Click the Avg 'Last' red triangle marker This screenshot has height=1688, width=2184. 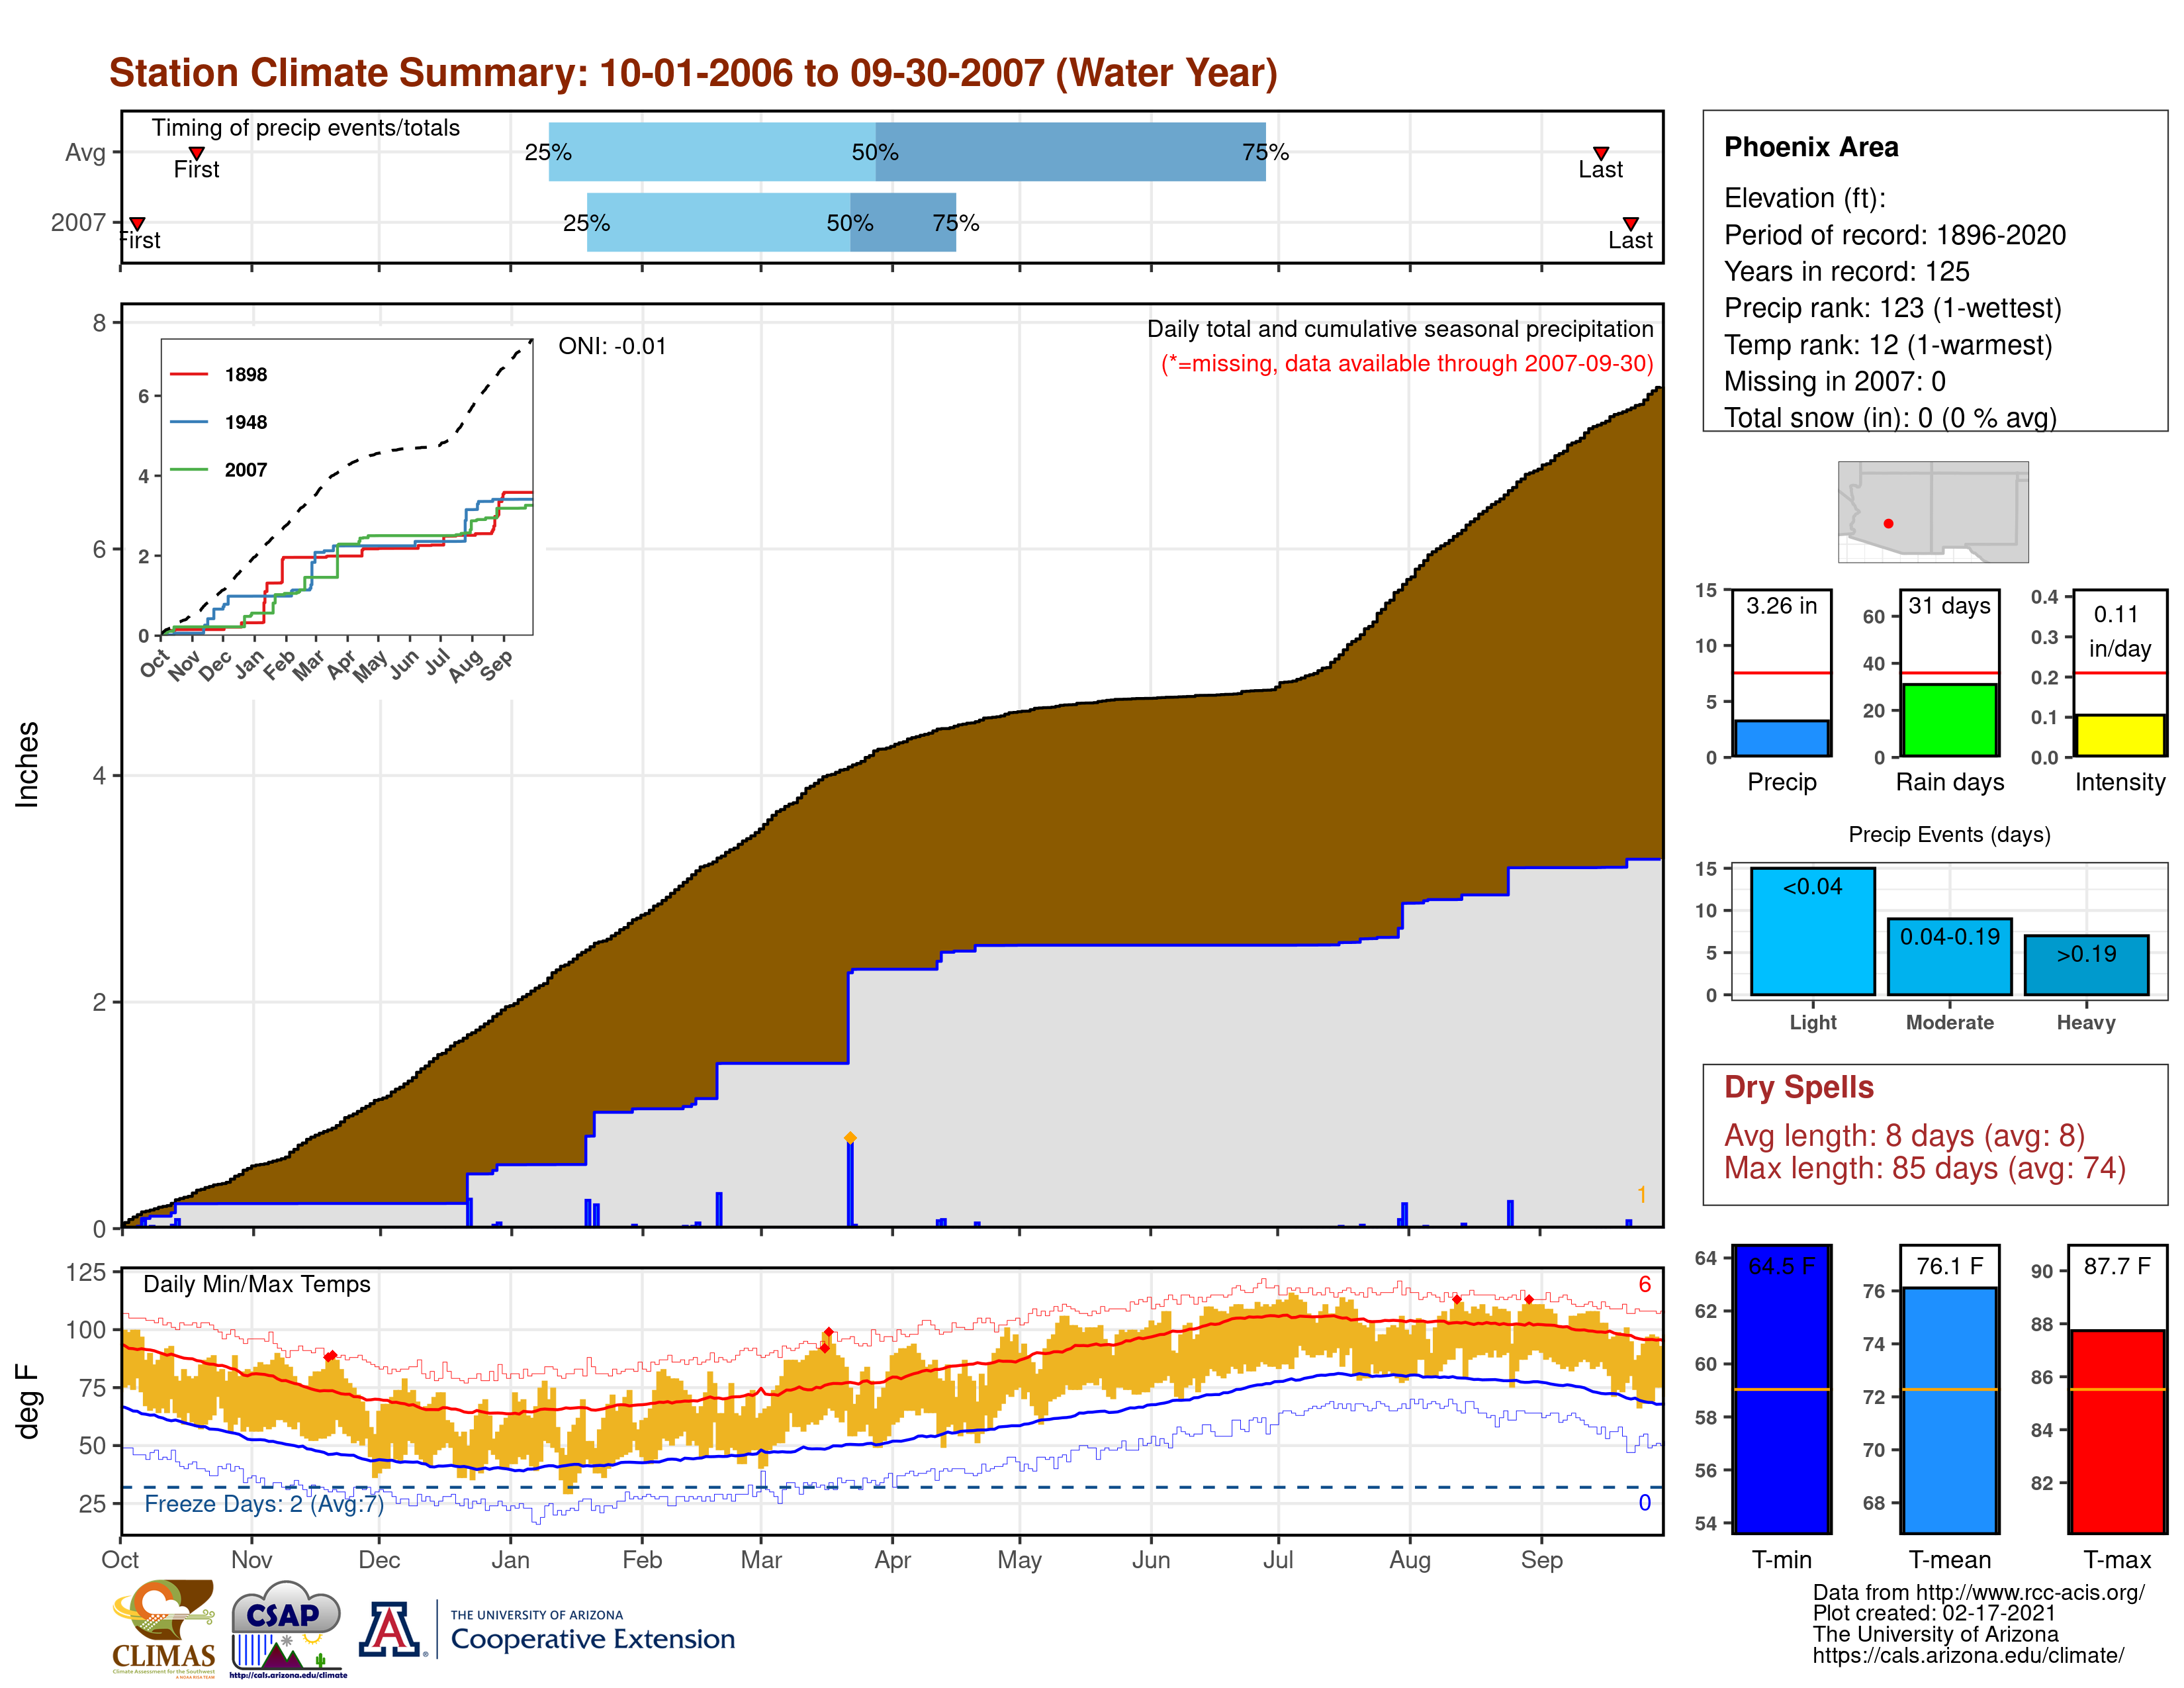(1601, 153)
